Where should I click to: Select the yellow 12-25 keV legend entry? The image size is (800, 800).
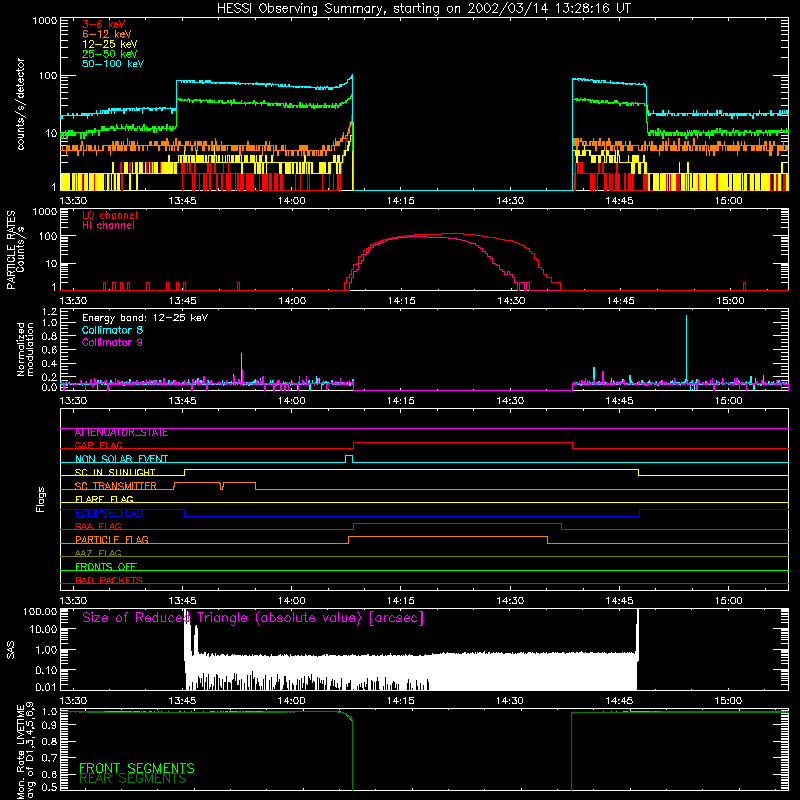[110, 44]
